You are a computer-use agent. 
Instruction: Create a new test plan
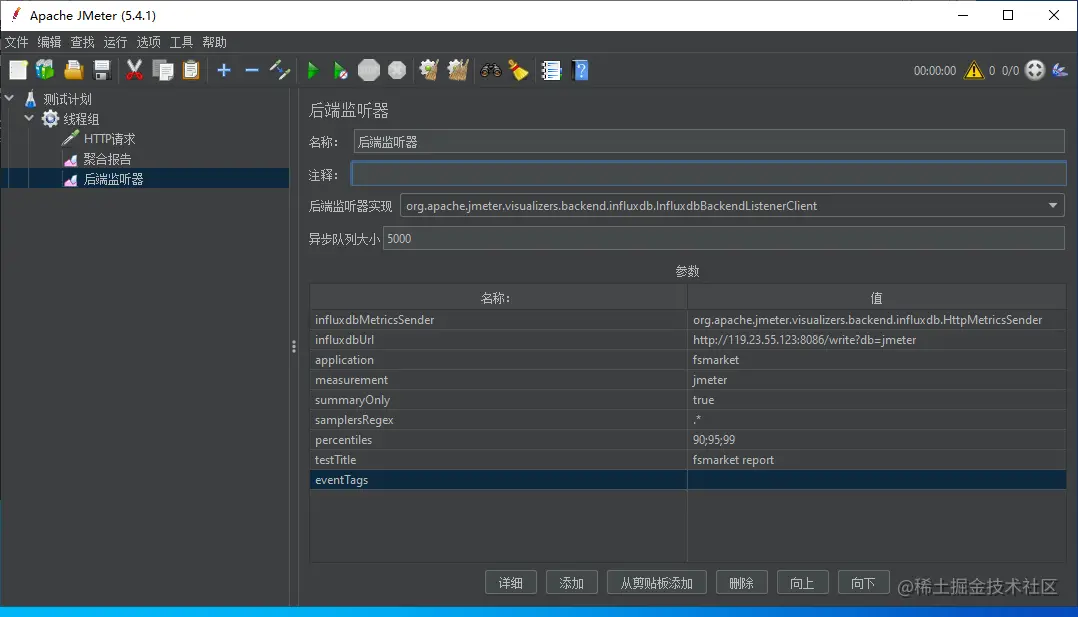tap(18, 70)
